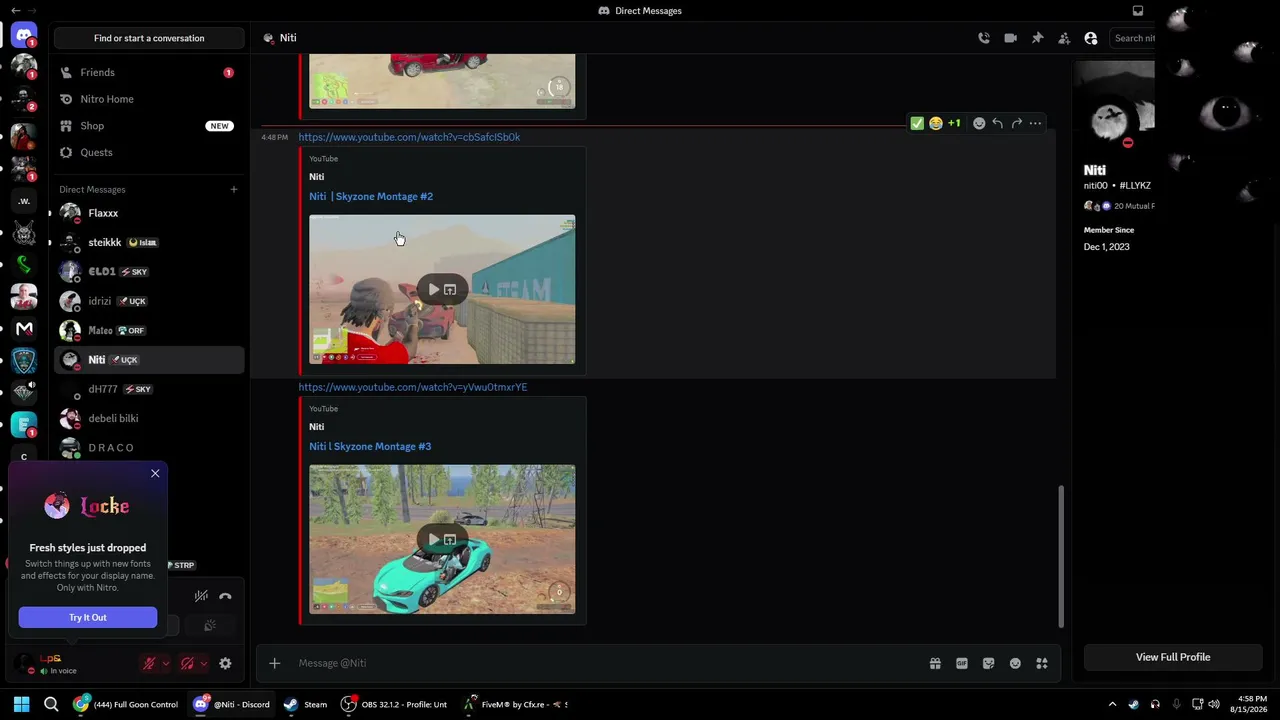The height and width of the screenshot is (720, 1280).
Task: Open User Settings gear
Action: coord(225,663)
